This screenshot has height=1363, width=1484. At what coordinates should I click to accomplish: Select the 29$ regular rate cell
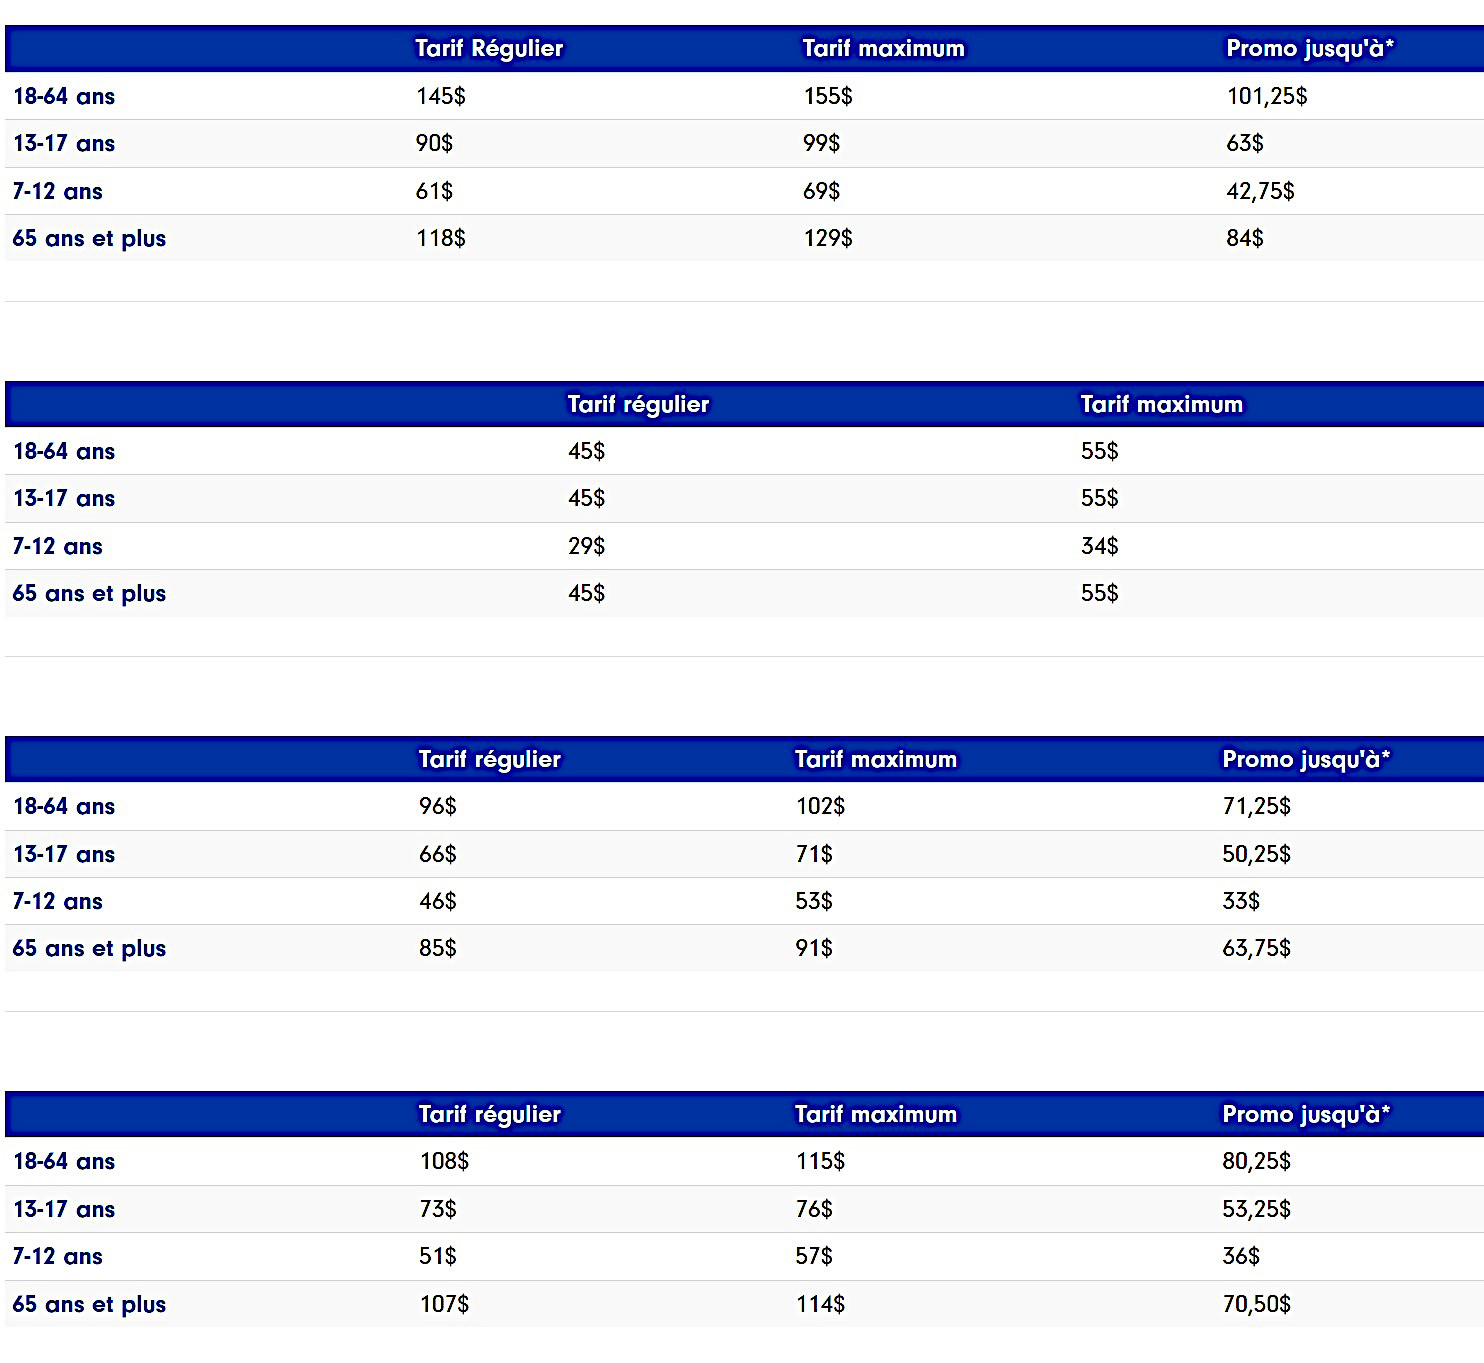coord(586,546)
